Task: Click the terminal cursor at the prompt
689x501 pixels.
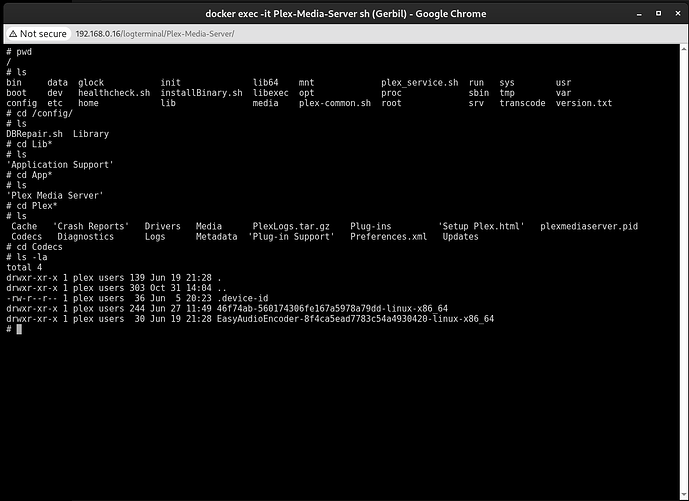Action: (x=19, y=329)
